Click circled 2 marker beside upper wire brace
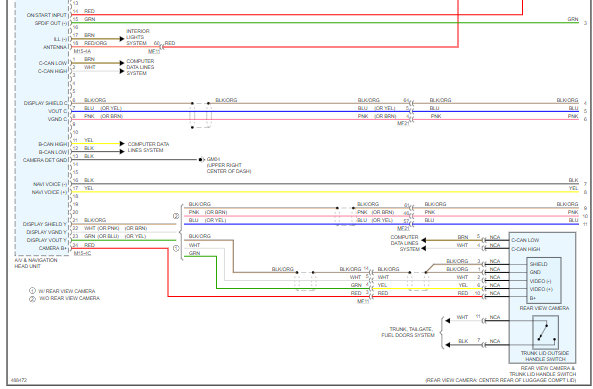The width and height of the screenshot is (593, 389). [x=176, y=216]
